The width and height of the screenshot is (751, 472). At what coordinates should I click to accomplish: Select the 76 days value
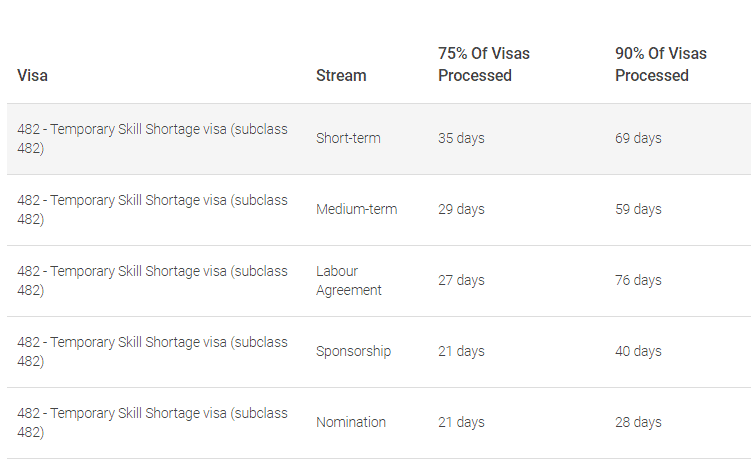pyautogui.click(x=638, y=280)
